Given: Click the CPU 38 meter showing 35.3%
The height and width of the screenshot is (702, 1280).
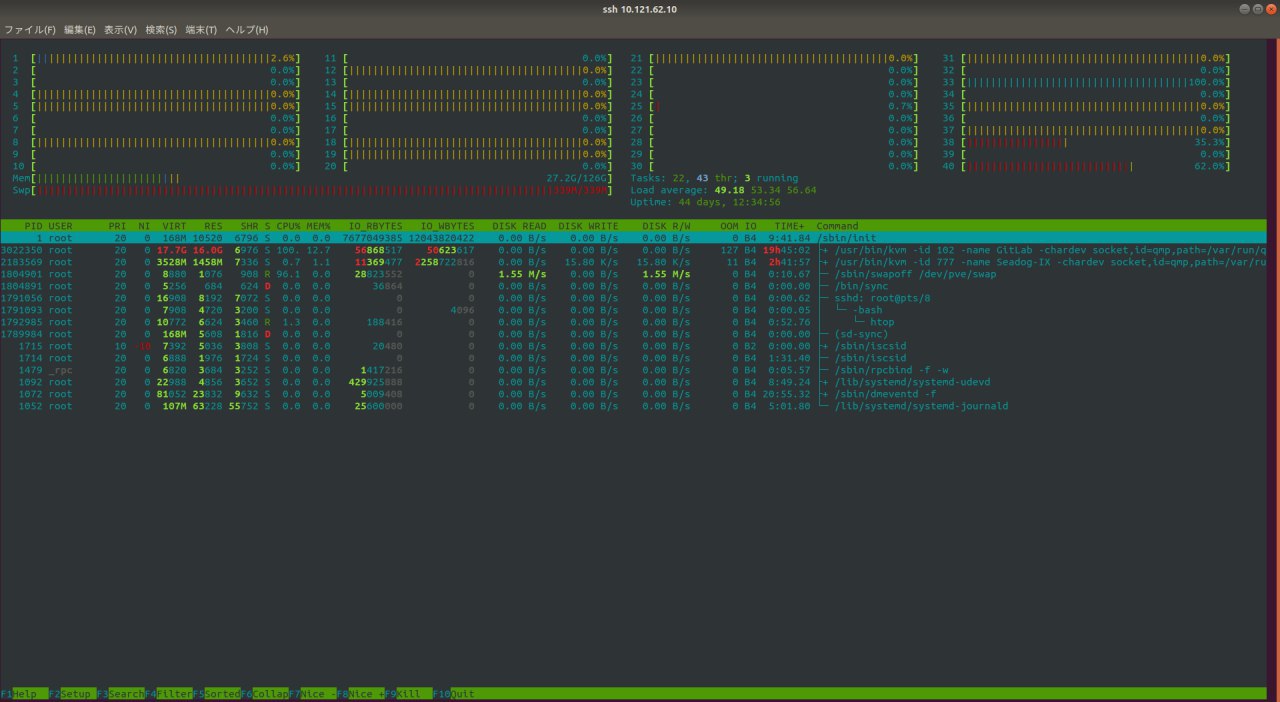Looking at the screenshot, I should (x=1088, y=142).
